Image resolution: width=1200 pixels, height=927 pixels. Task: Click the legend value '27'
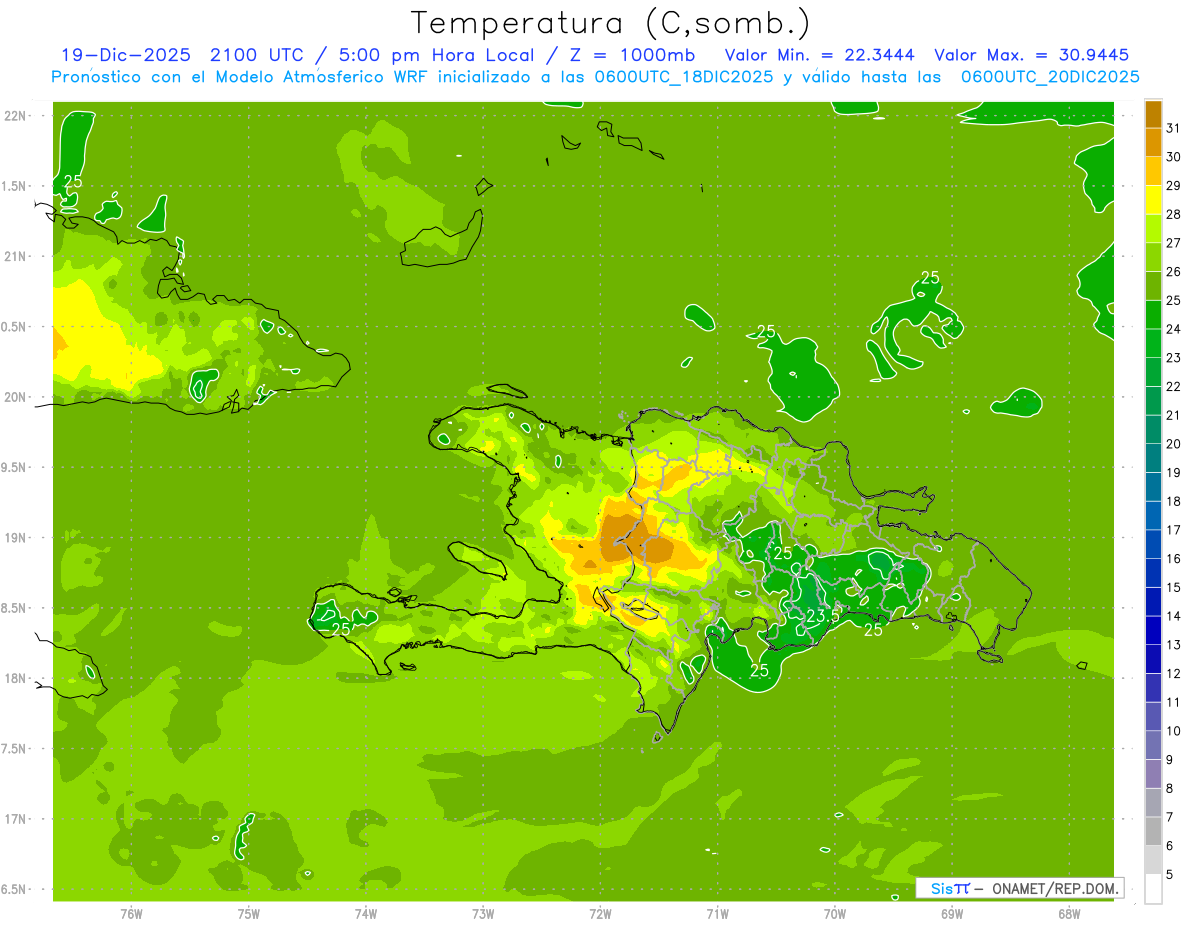point(1174,243)
